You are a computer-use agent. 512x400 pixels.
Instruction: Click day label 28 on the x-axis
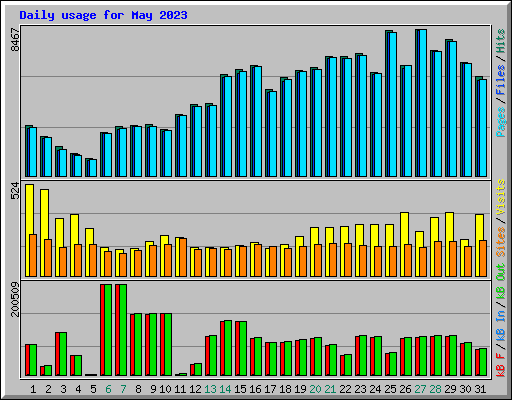click(435, 389)
